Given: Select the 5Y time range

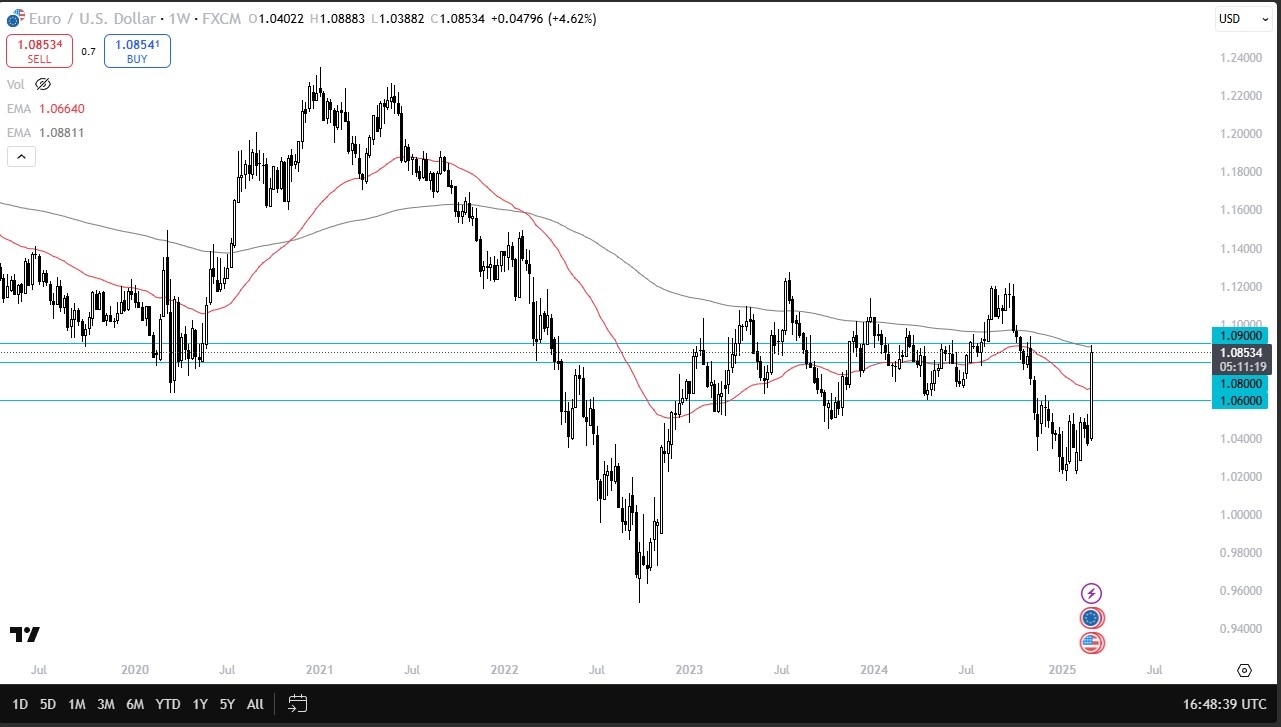Looking at the screenshot, I should click(227, 704).
